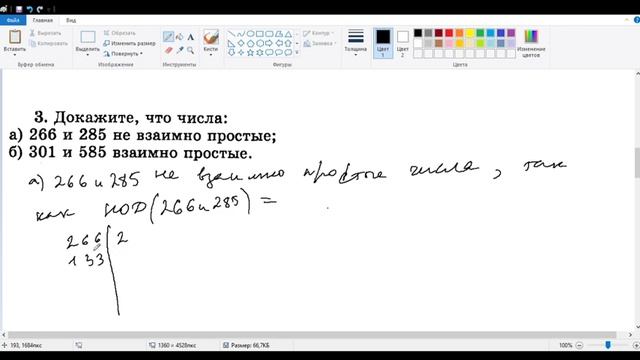This screenshot has height=360, width=640.
Task: Choose the isosceles triangle shape
Action: (288, 33)
